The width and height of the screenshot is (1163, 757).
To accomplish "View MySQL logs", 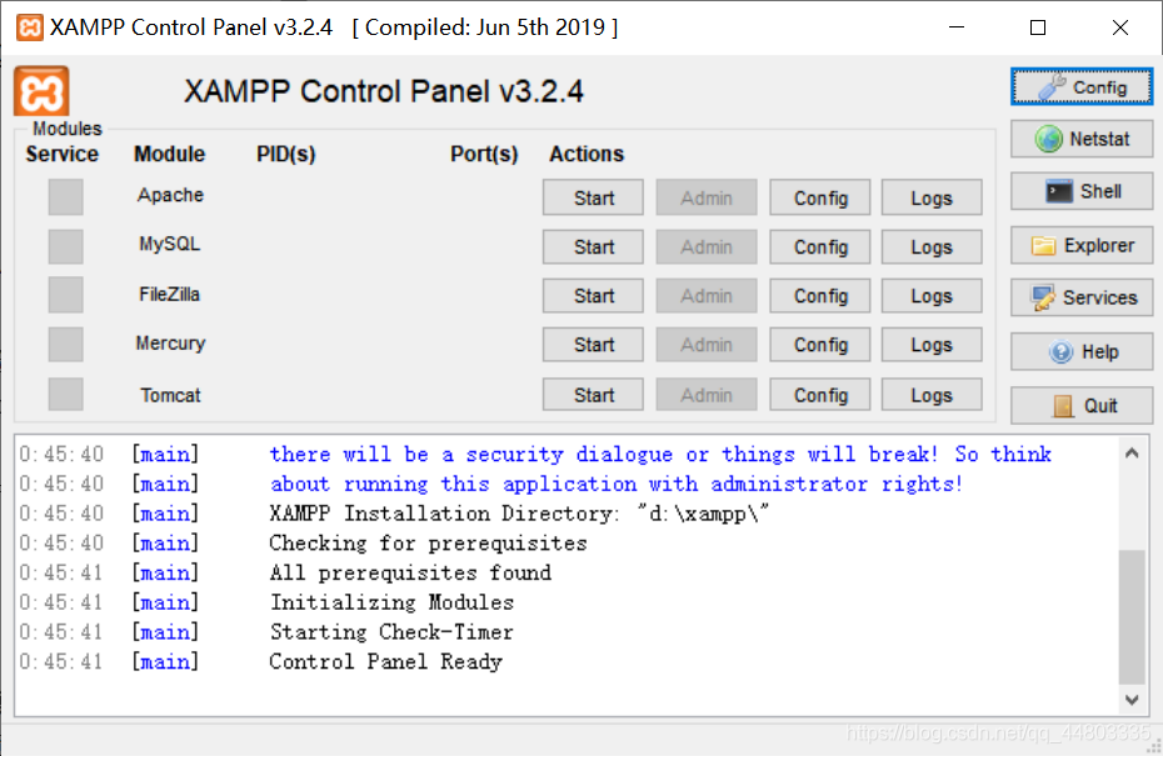I will pos(931,246).
